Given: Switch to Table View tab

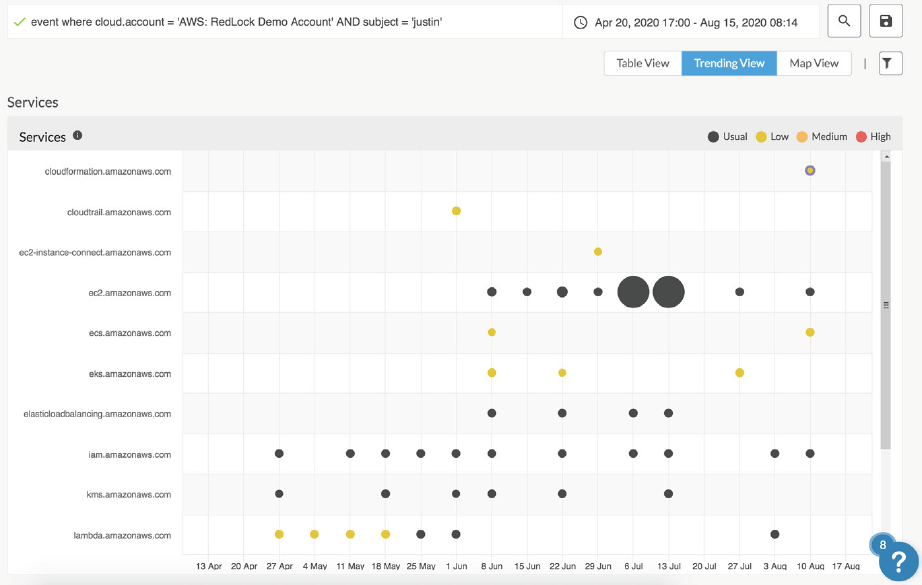Looking at the screenshot, I should pyautogui.click(x=642, y=63).
